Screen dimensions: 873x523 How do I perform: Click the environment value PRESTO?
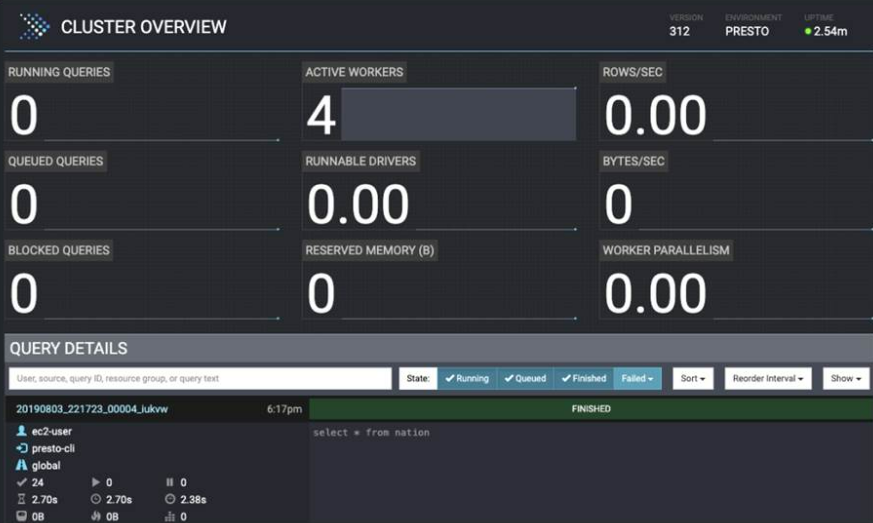pyautogui.click(x=747, y=31)
